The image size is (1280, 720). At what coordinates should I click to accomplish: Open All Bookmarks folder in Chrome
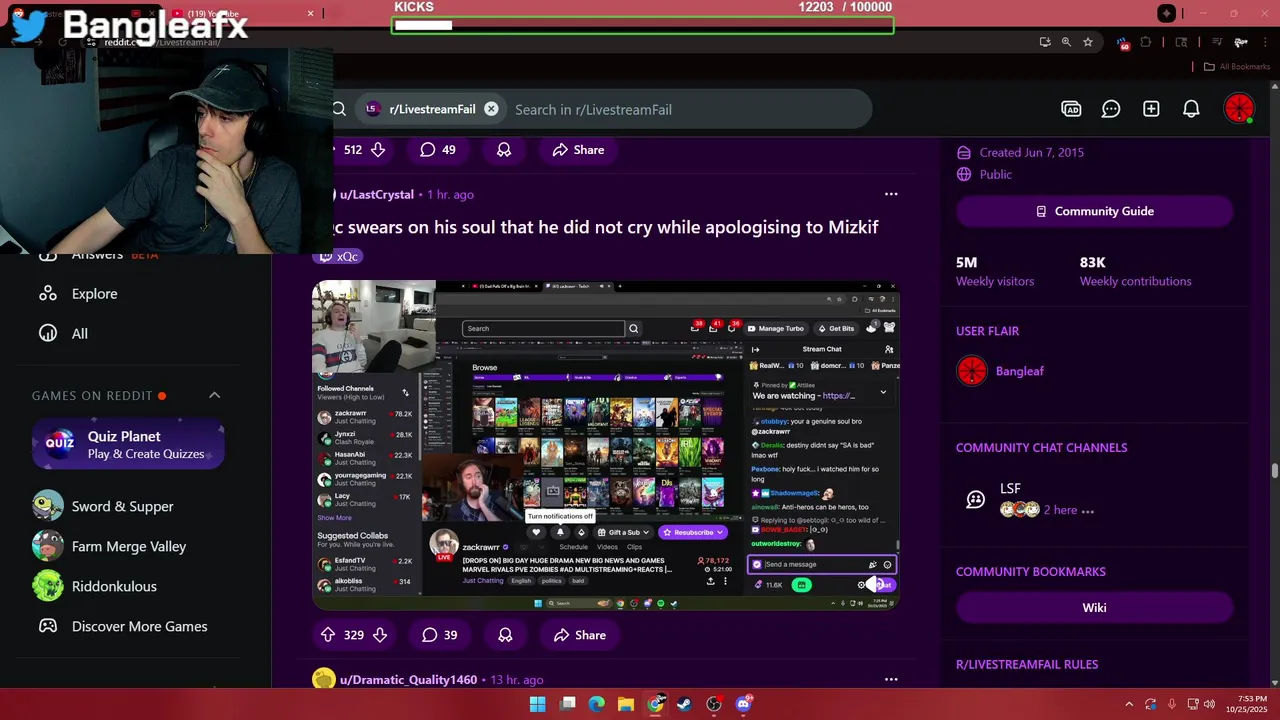coord(1236,66)
